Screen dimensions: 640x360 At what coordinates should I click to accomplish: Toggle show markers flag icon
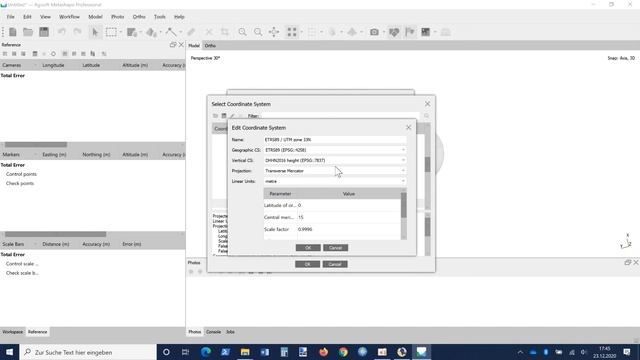pos(410,32)
